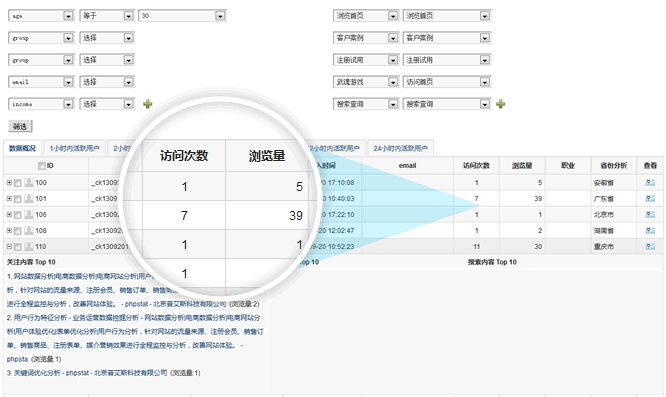Image resolution: width=666 pixels, height=397 pixels.
Task: Open the view icon for 安徽省 row
Action: (650, 183)
